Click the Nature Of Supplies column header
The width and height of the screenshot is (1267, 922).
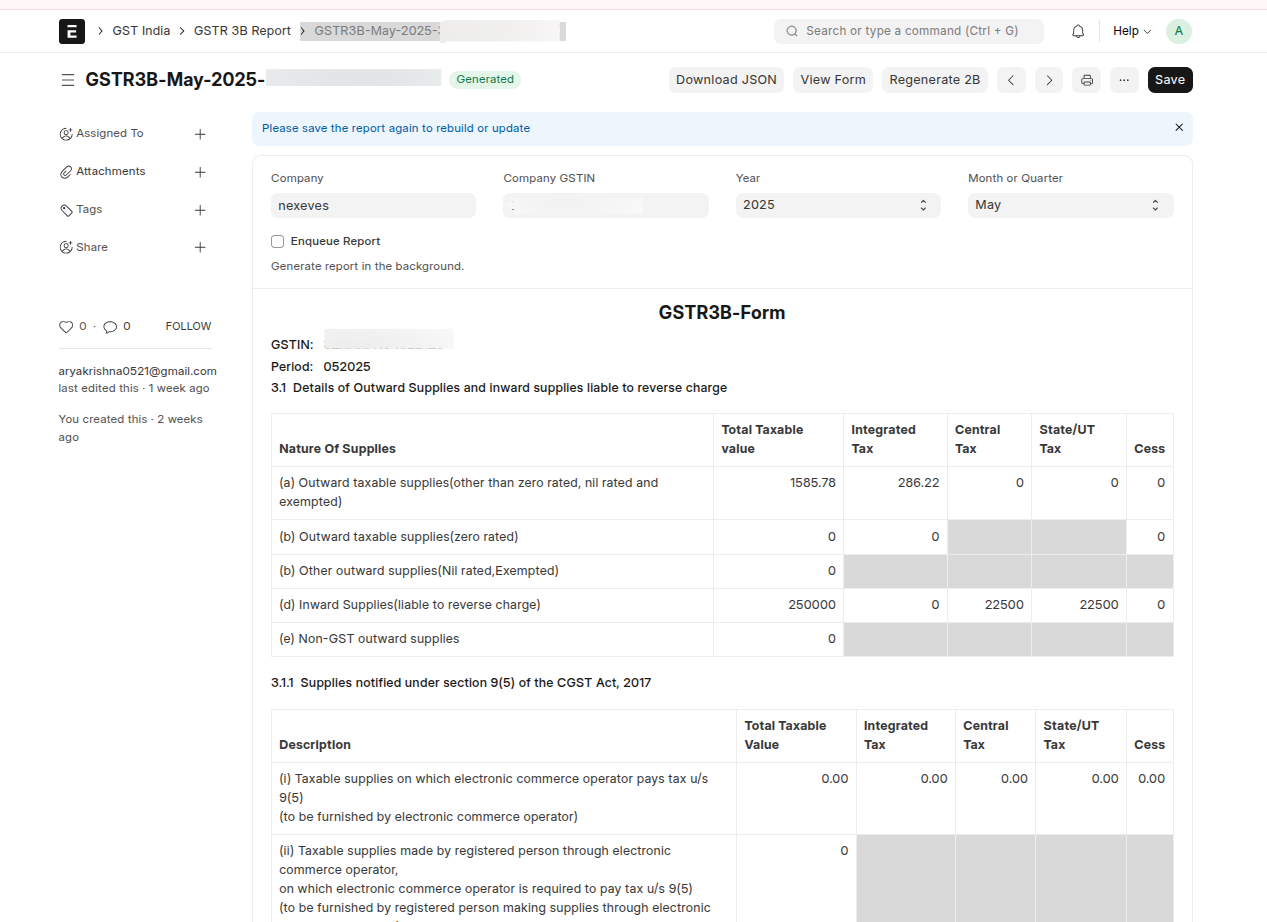(337, 449)
